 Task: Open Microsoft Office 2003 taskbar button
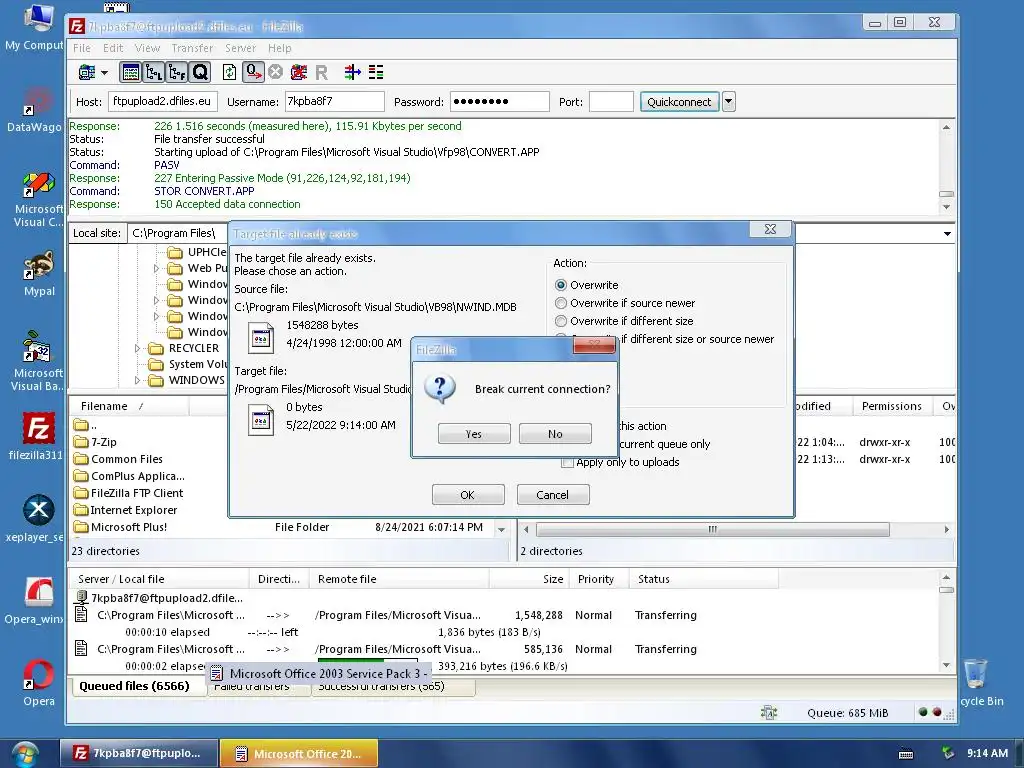coord(299,754)
